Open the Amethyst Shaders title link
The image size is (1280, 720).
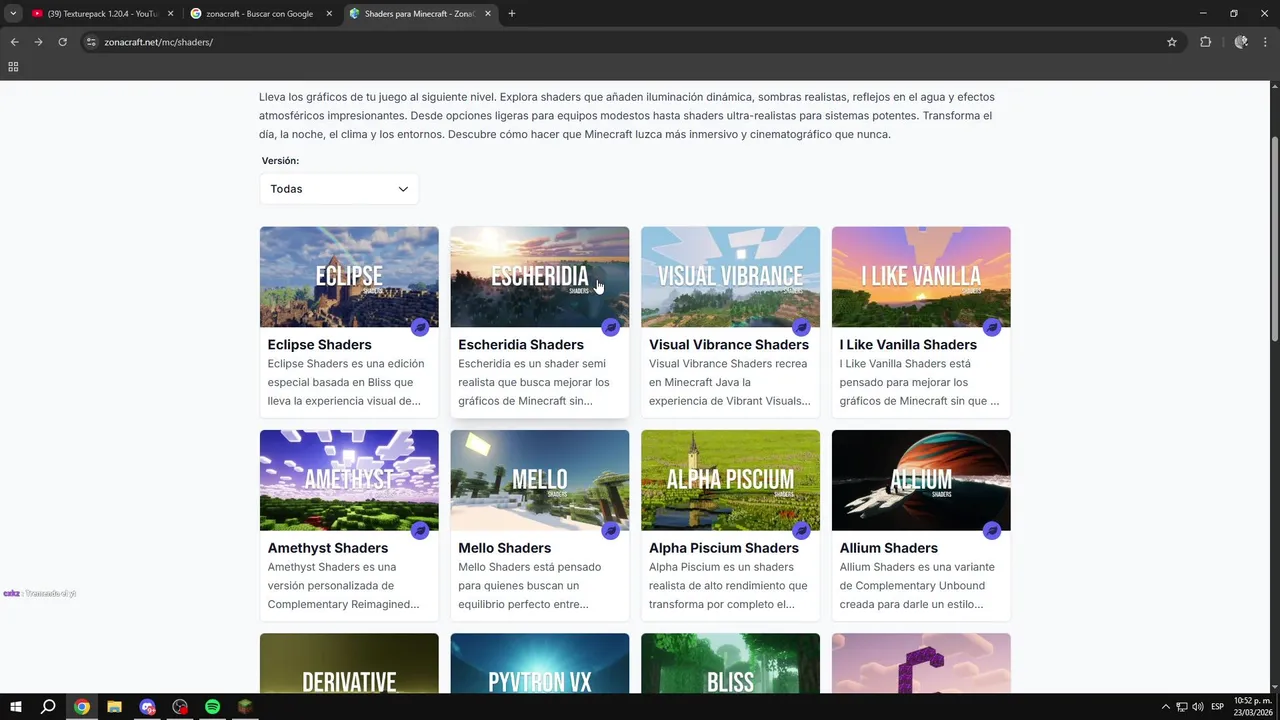click(x=328, y=548)
